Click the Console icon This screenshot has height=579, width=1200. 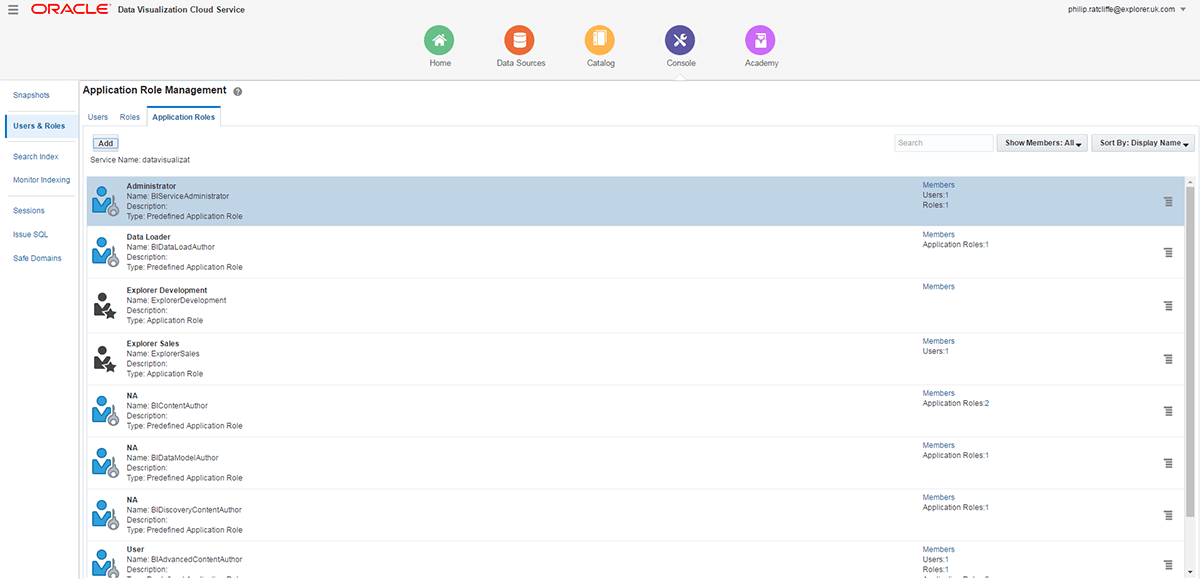[x=680, y=41]
